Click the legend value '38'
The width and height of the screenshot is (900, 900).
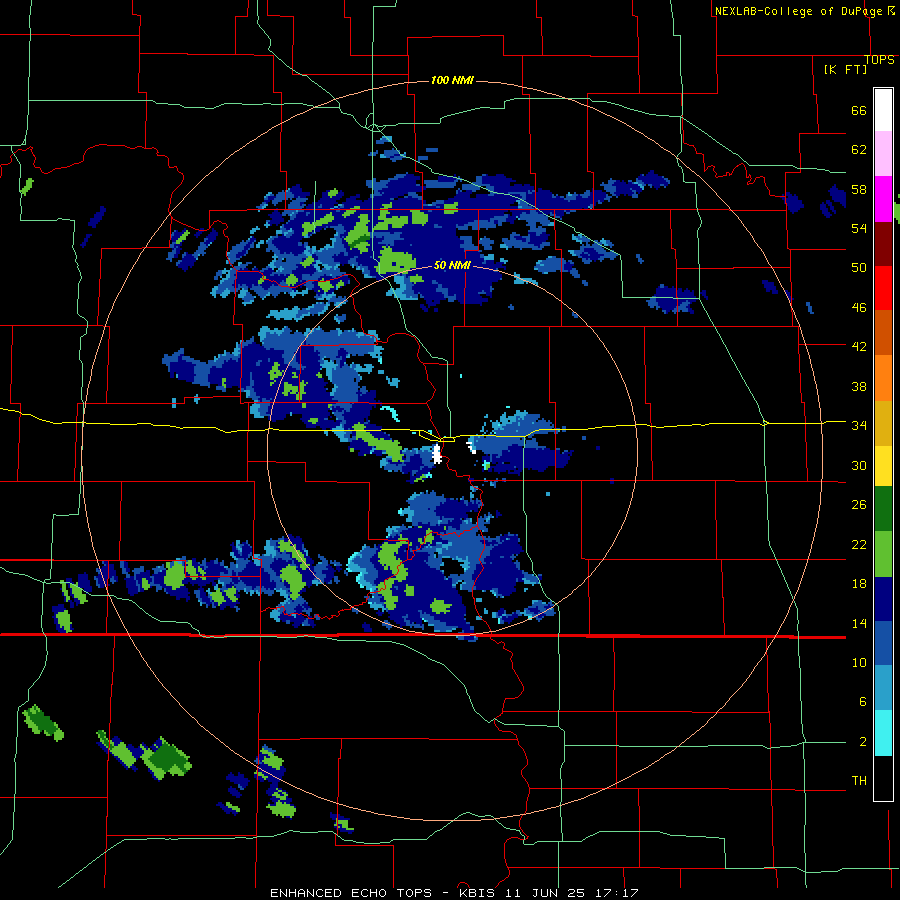(859, 386)
